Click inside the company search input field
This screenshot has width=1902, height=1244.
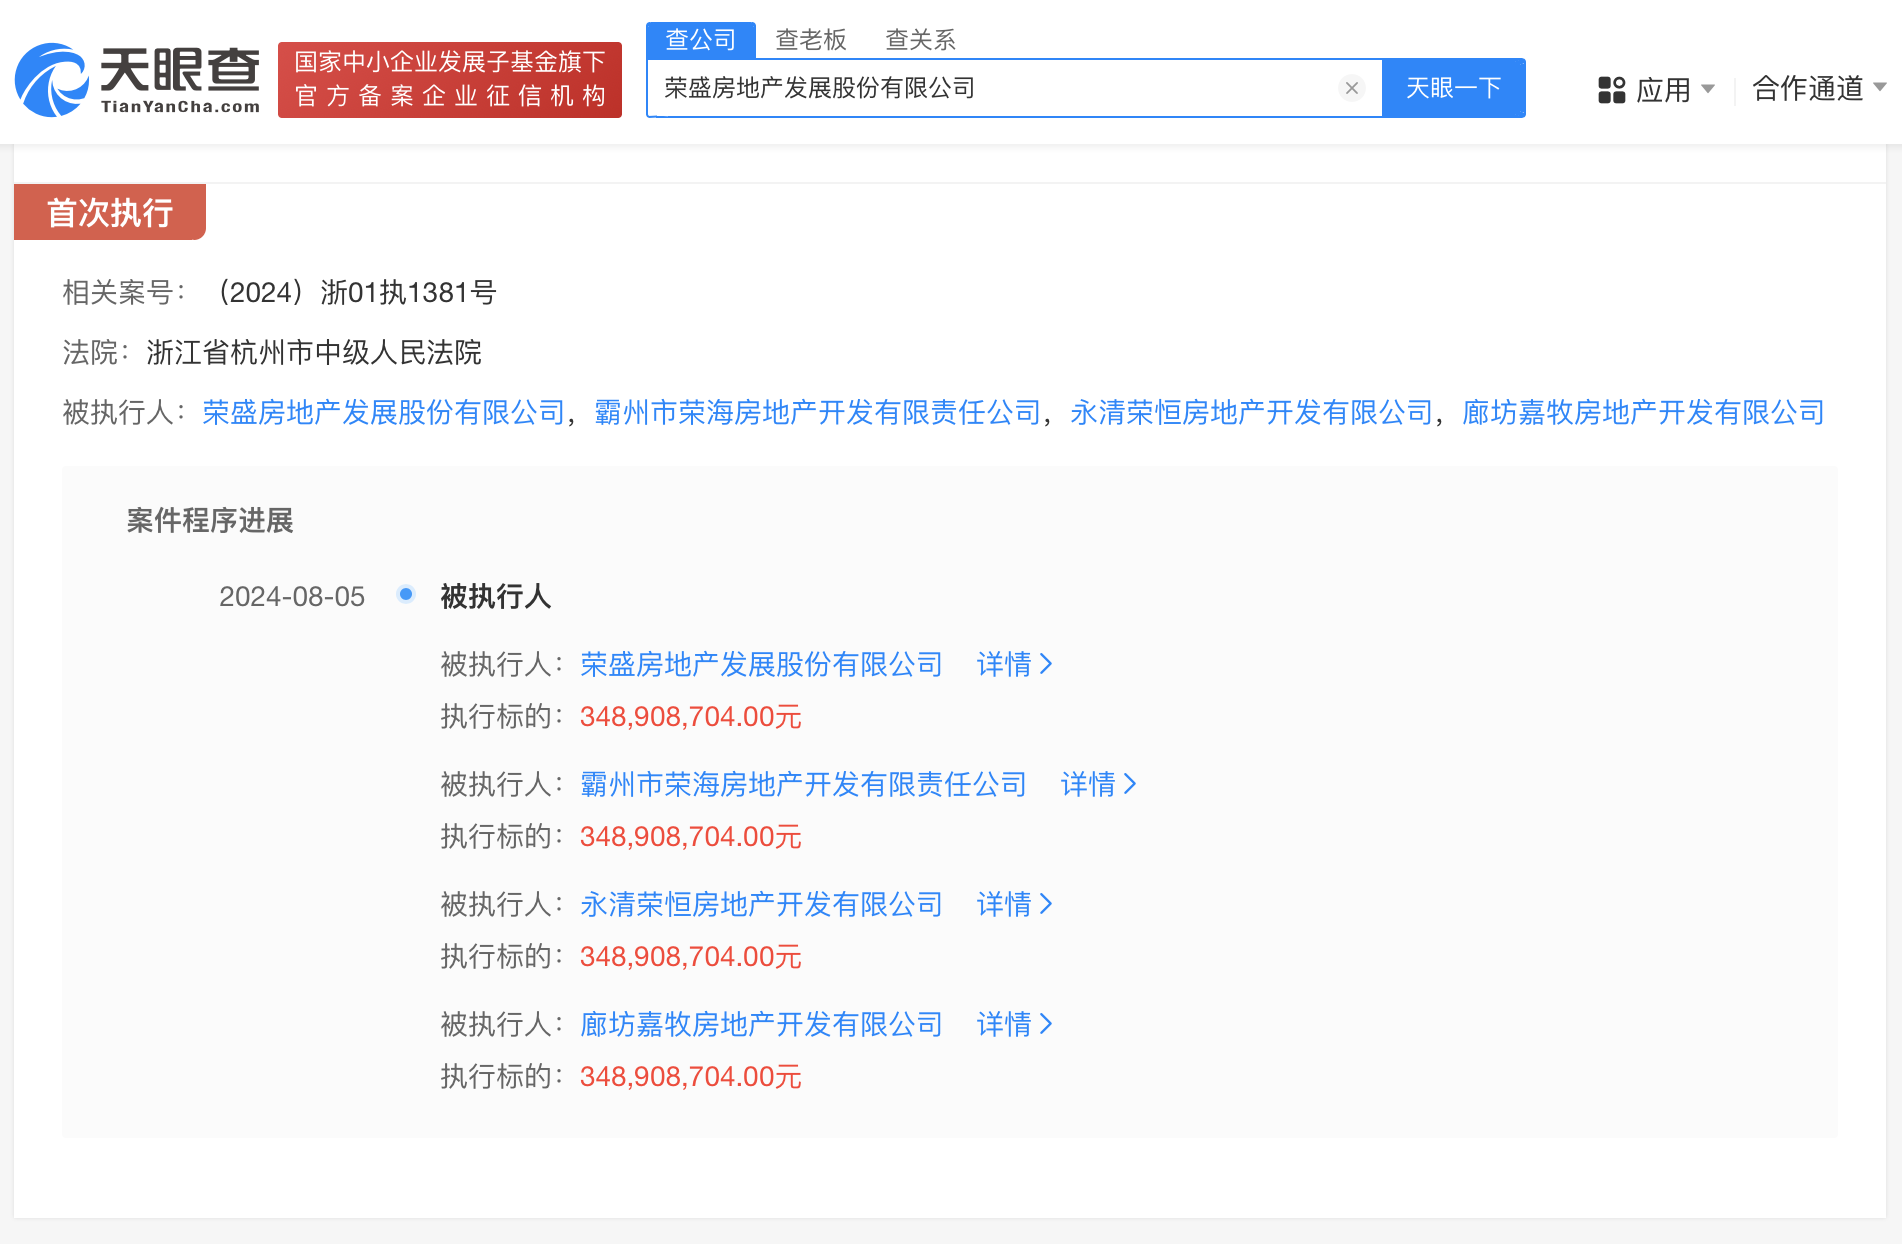tap(1000, 88)
